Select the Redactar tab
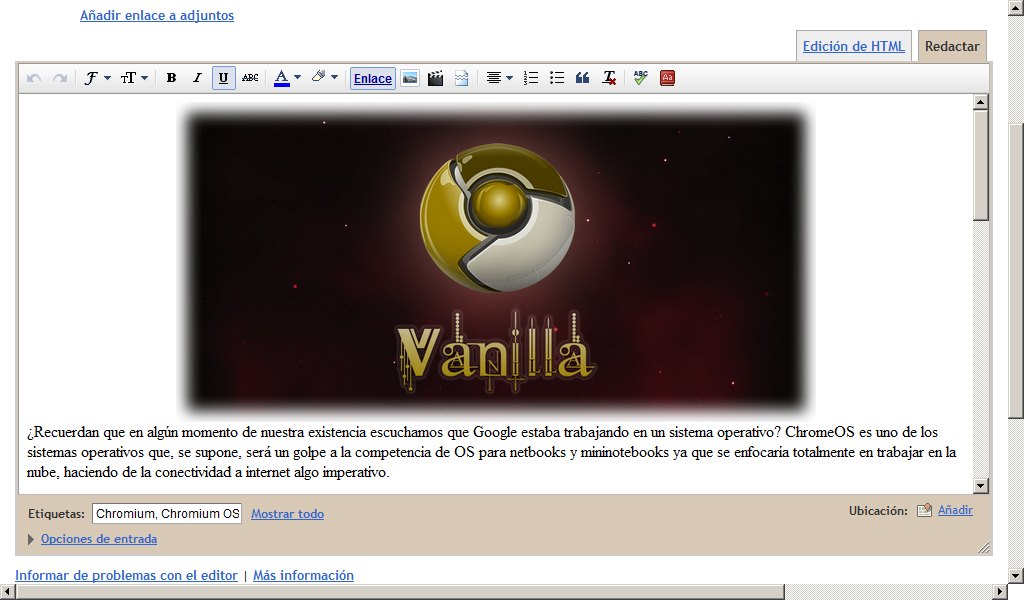Viewport: 1024px width, 600px height. click(x=952, y=46)
